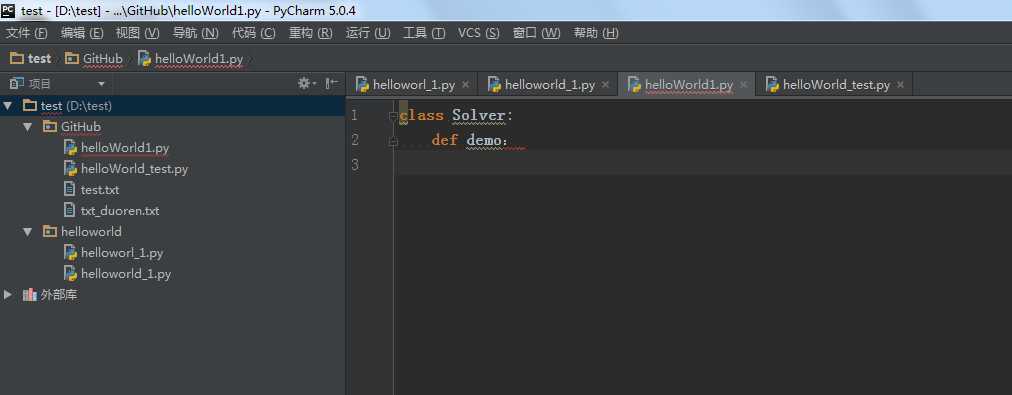Screen dimensions: 1012x395
Task: Click the text file icon beside txt_duoren.txt
Action: [70, 210]
